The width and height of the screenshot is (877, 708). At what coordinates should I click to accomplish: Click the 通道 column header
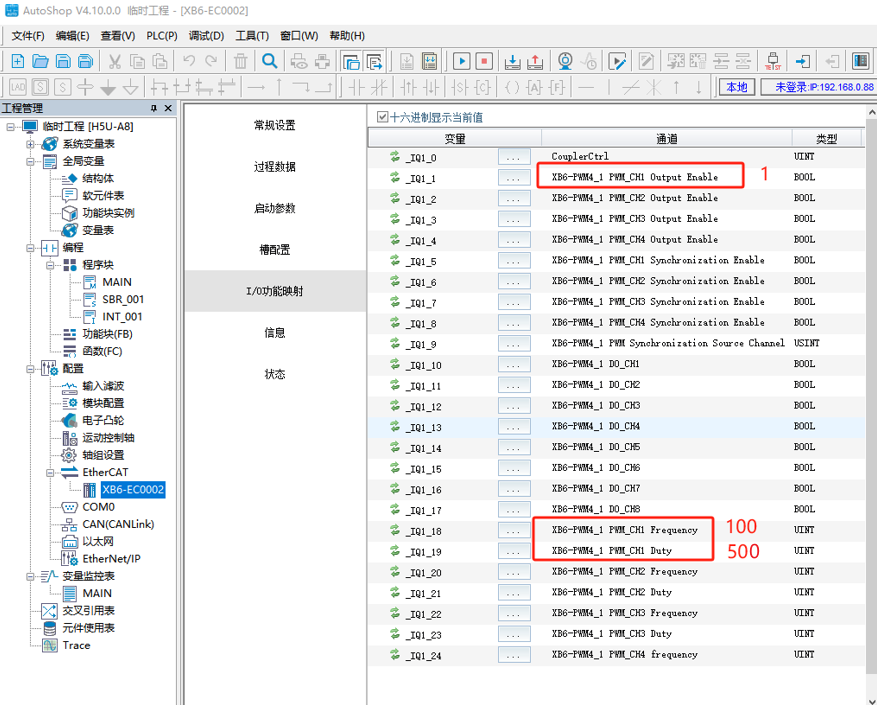[667, 138]
